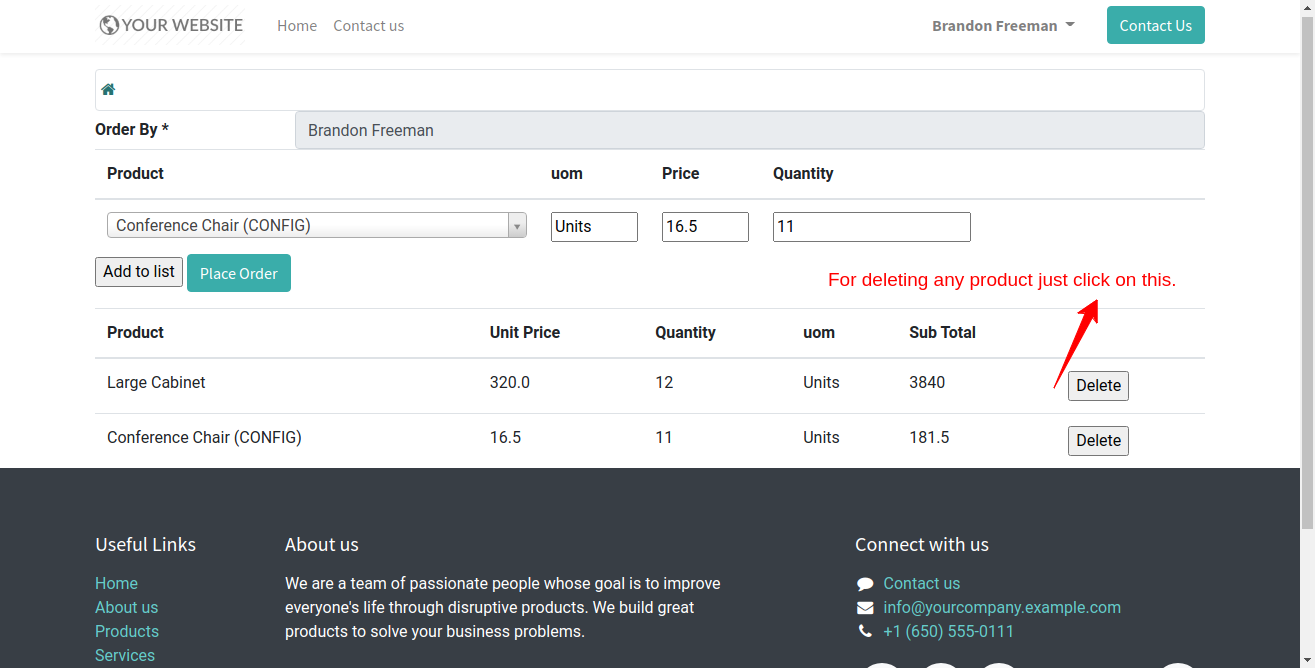Click the home breadcrumb icon
This screenshot has height=668, width=1315.
tap(108, 90)
